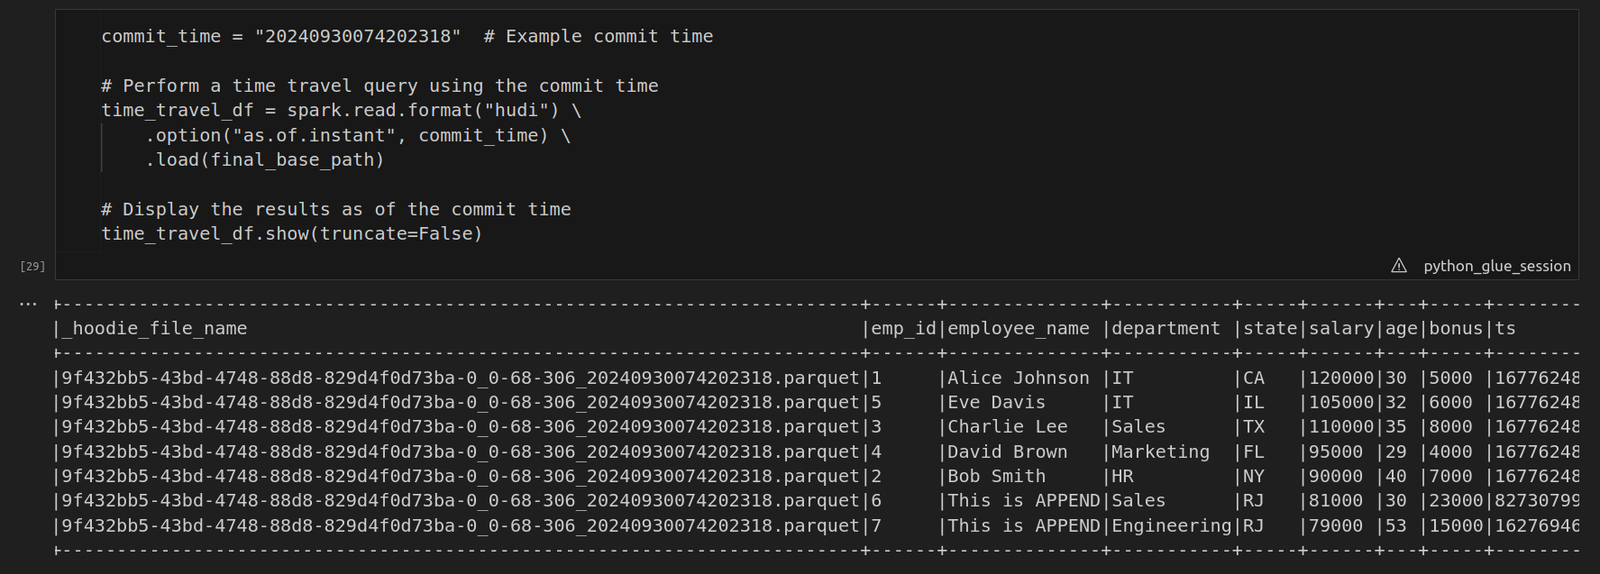The image size is (1600, 574).
Task: Click the "Perform a time travel query" comment line
Action: click(379, 86)
